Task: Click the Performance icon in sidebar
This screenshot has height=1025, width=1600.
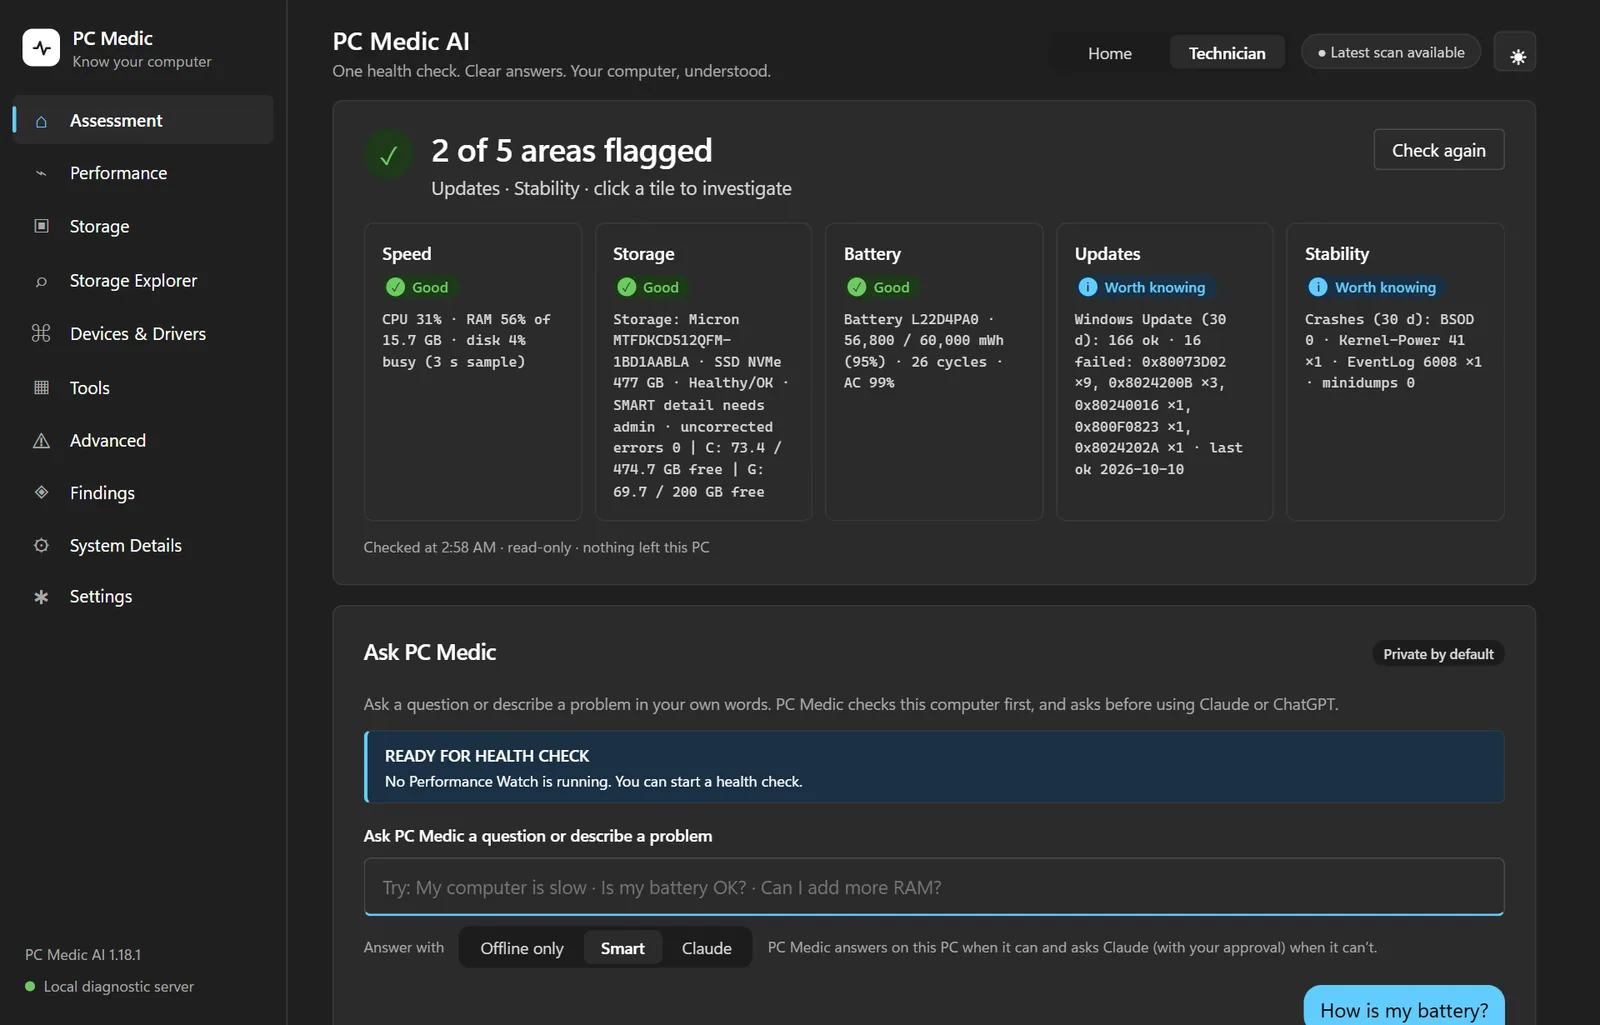Action: (x=41, y=173)
